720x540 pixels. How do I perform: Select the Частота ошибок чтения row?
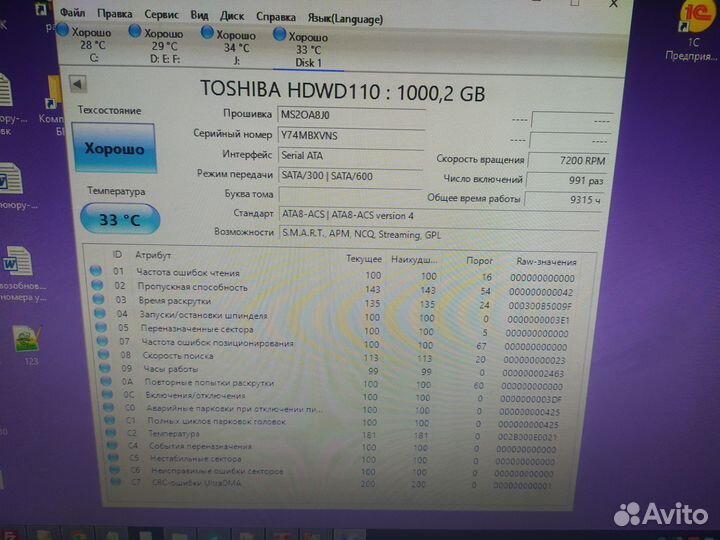(x=332, y=275)
